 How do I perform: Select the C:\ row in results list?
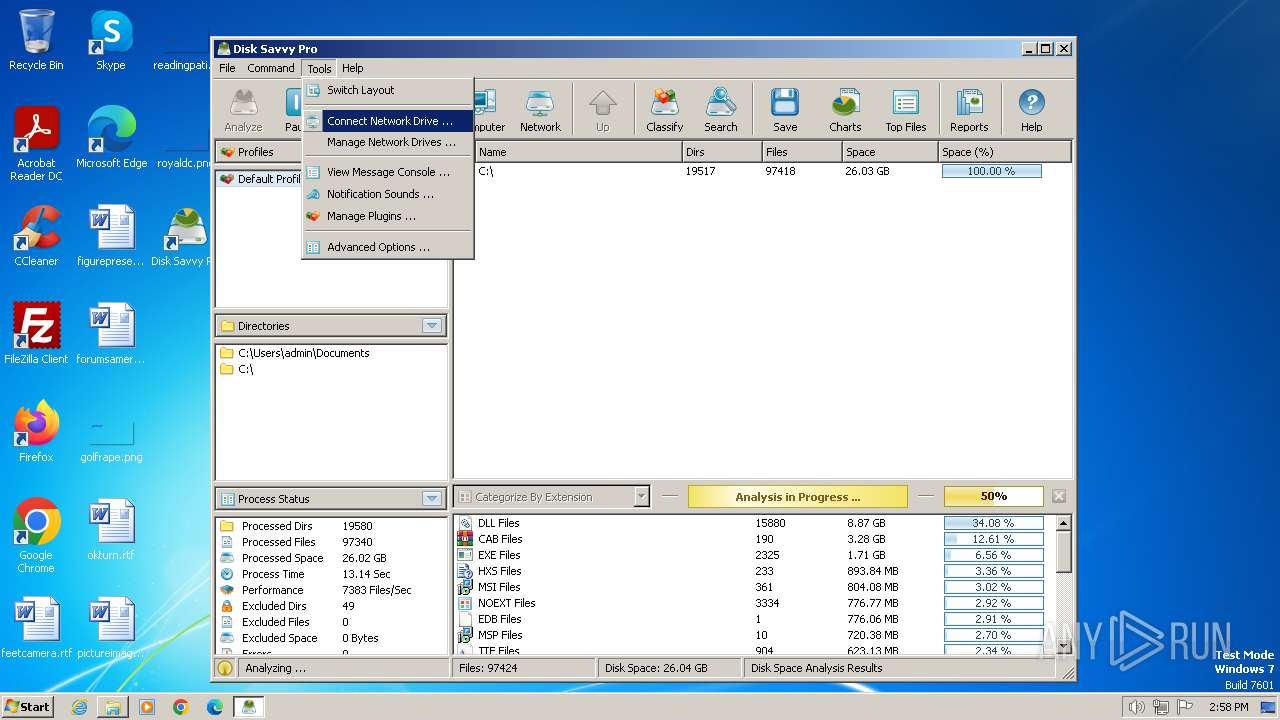(x=763, y=171)
